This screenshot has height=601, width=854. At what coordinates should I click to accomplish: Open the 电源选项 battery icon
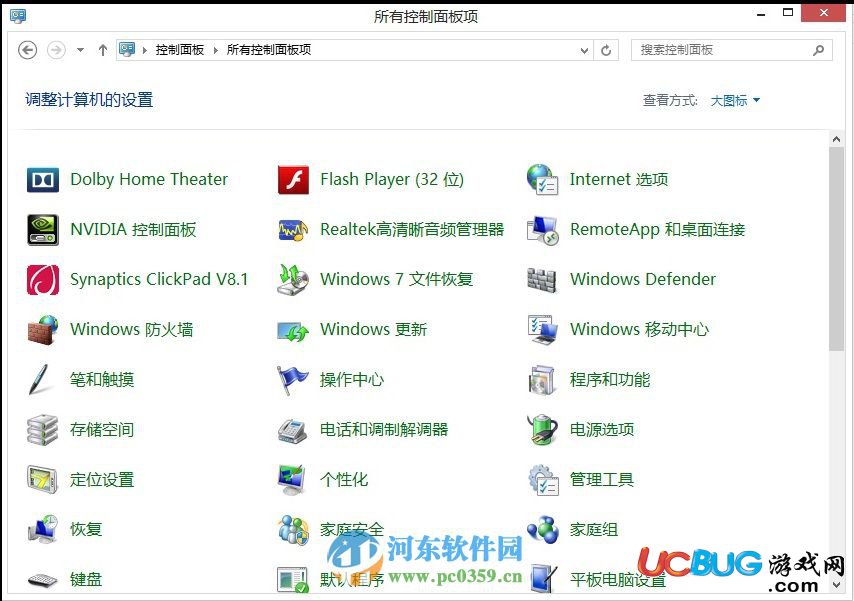(x=542, y=430)
